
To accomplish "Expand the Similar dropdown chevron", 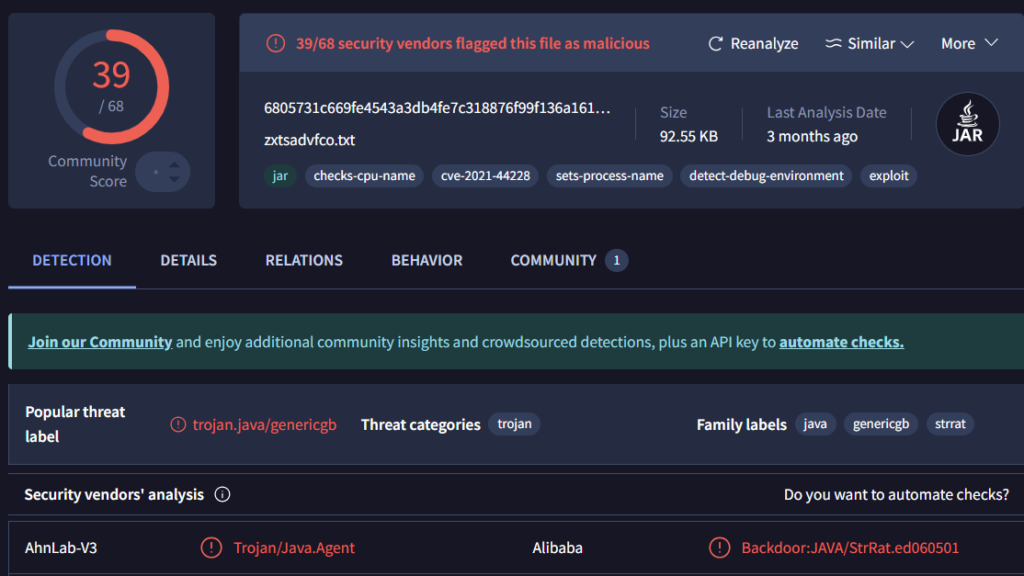I will [907, 44].
